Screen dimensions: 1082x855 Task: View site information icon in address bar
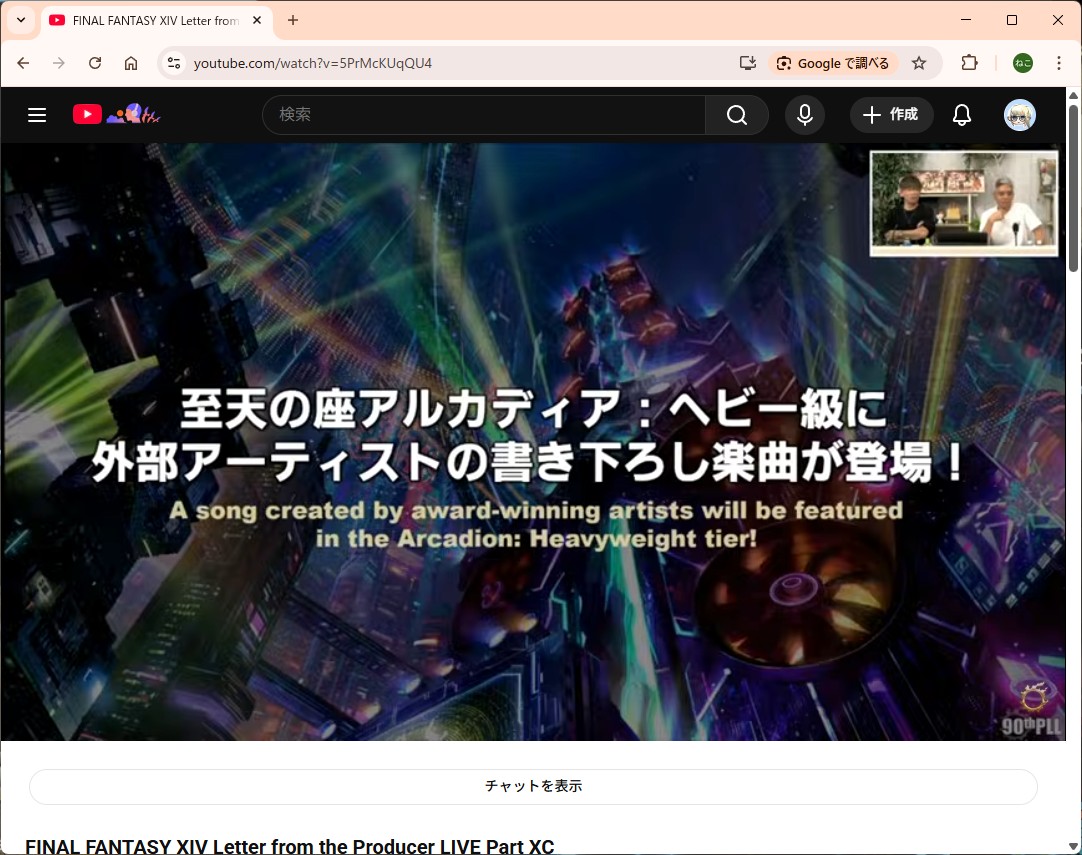click(x=174, y=63)
